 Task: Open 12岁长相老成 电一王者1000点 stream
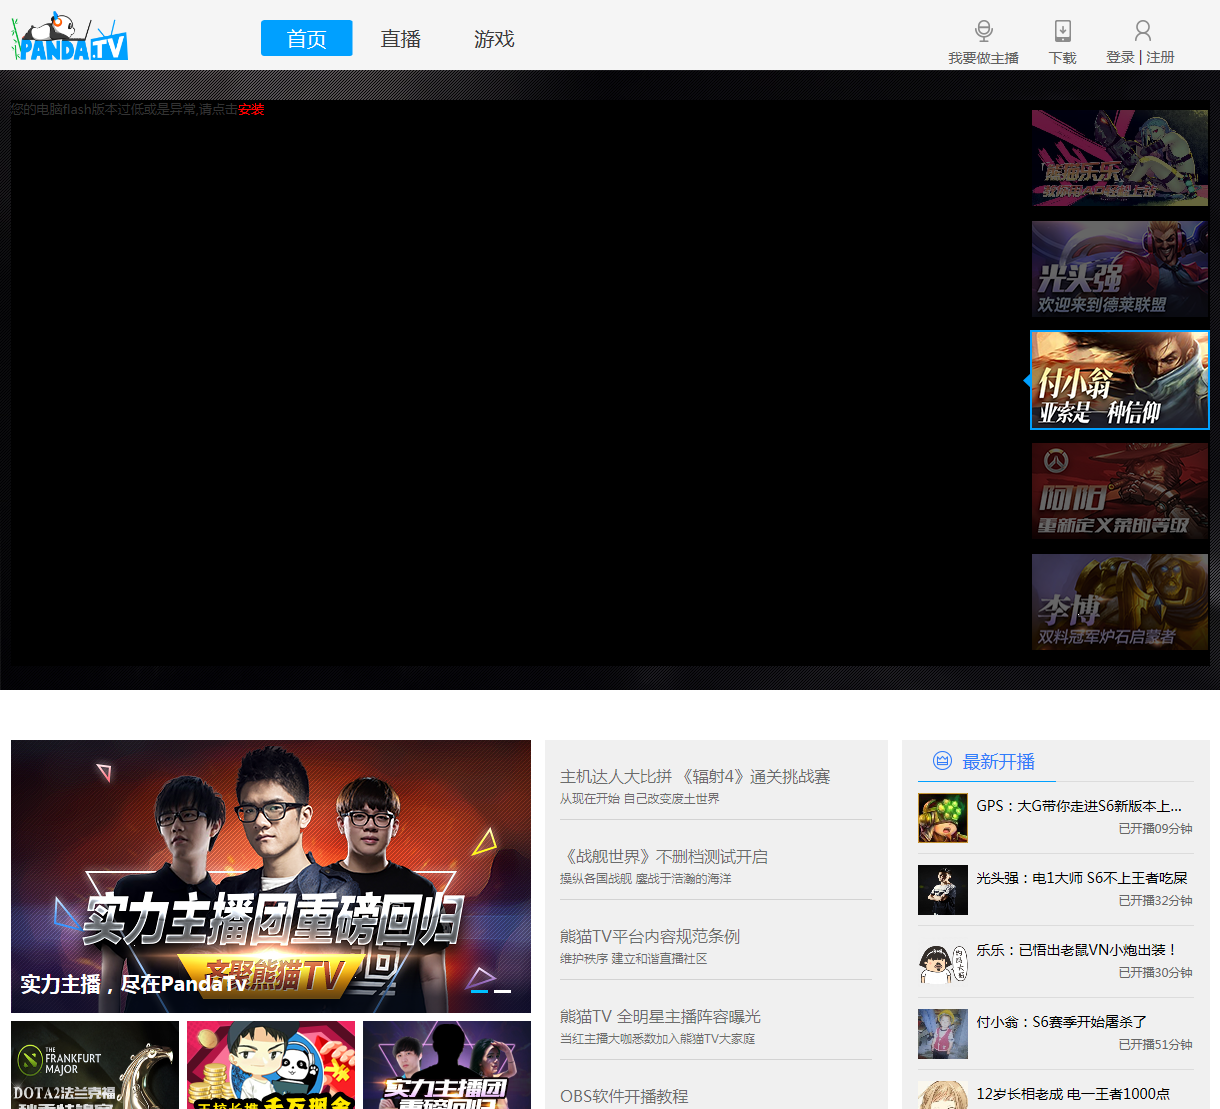pos(1073,1094)
